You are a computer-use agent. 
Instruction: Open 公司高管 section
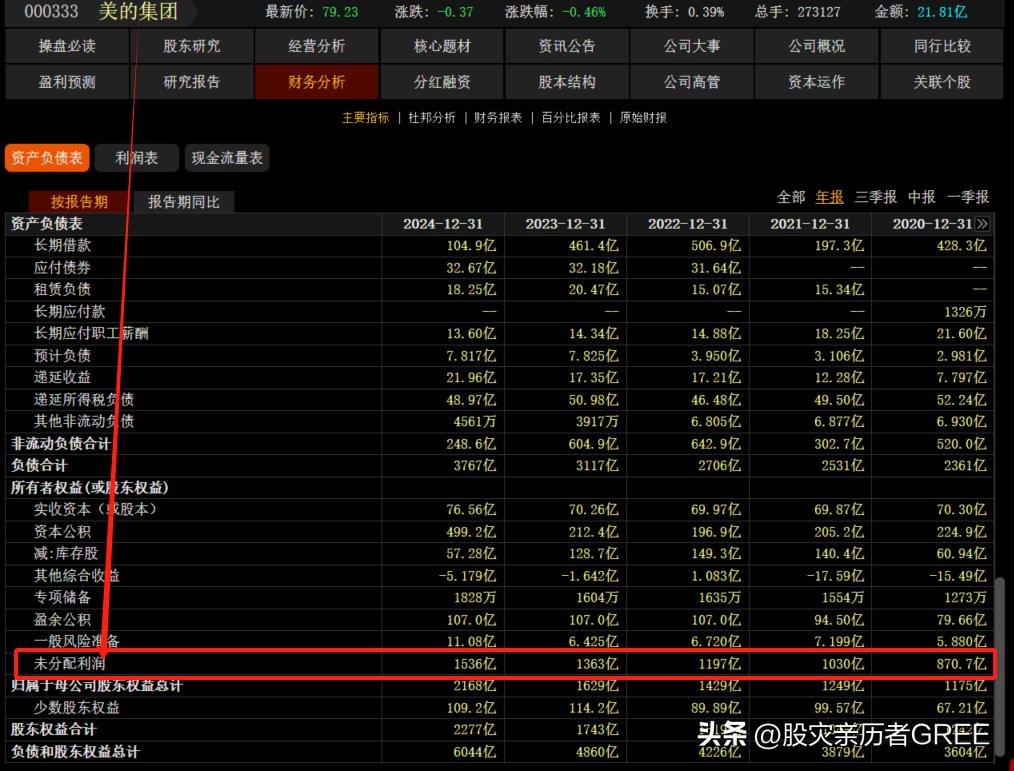pos(692,82)
